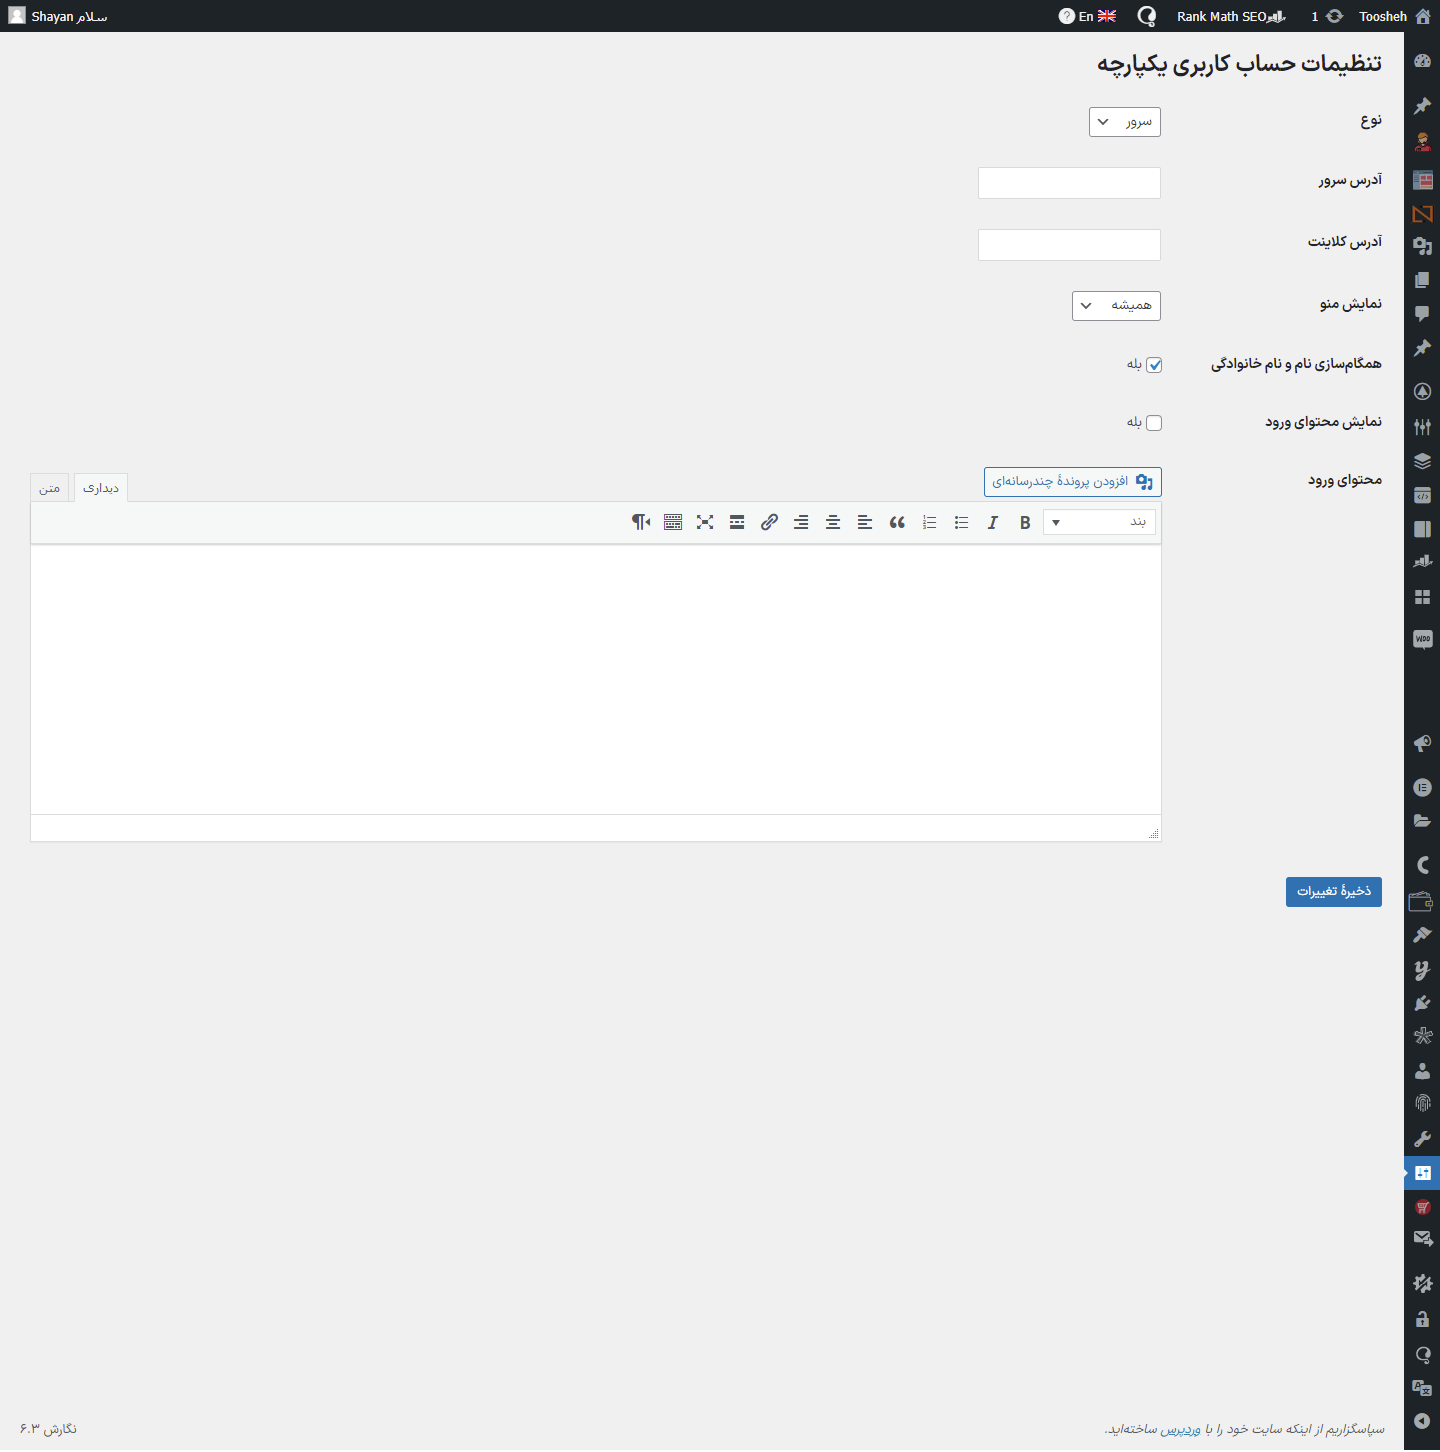Switch to the text editor tab متن
The height and width of the screenshot is (1452, 1440).
click(x=50, y=488)
